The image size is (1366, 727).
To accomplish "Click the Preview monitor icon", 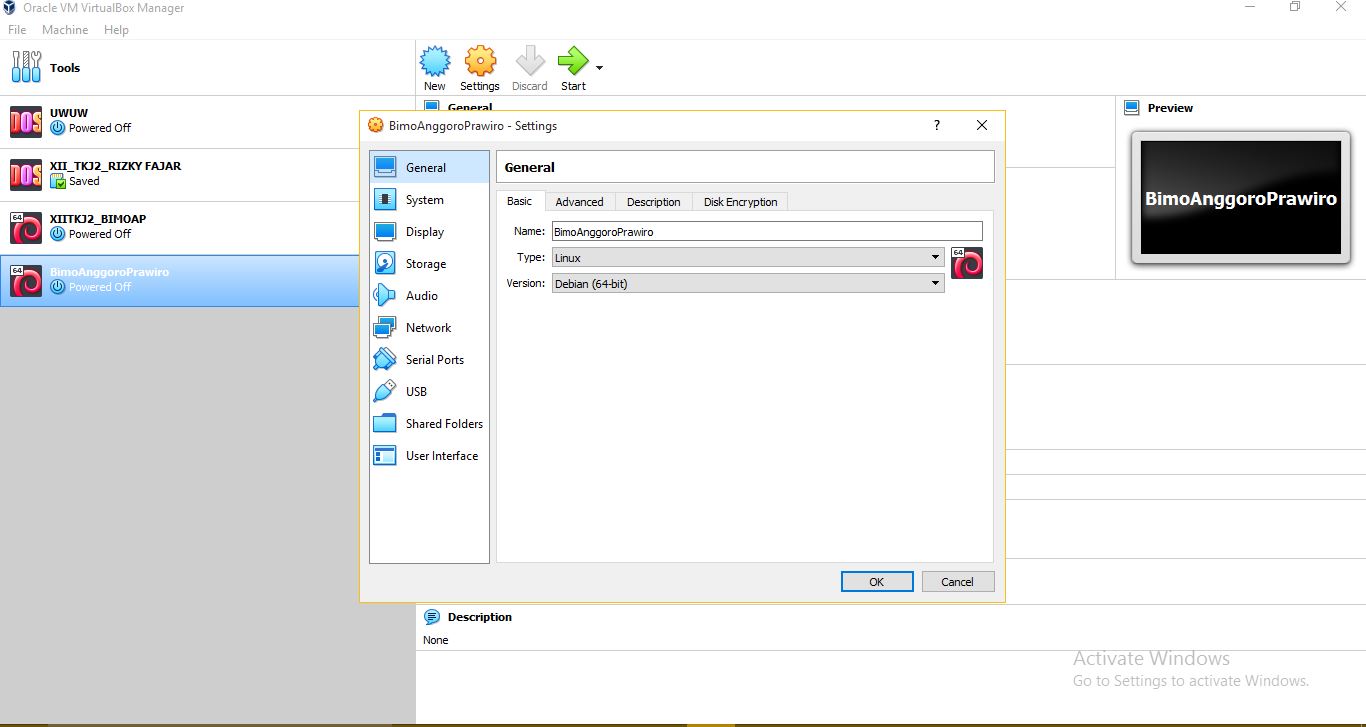I will 1132,108.
